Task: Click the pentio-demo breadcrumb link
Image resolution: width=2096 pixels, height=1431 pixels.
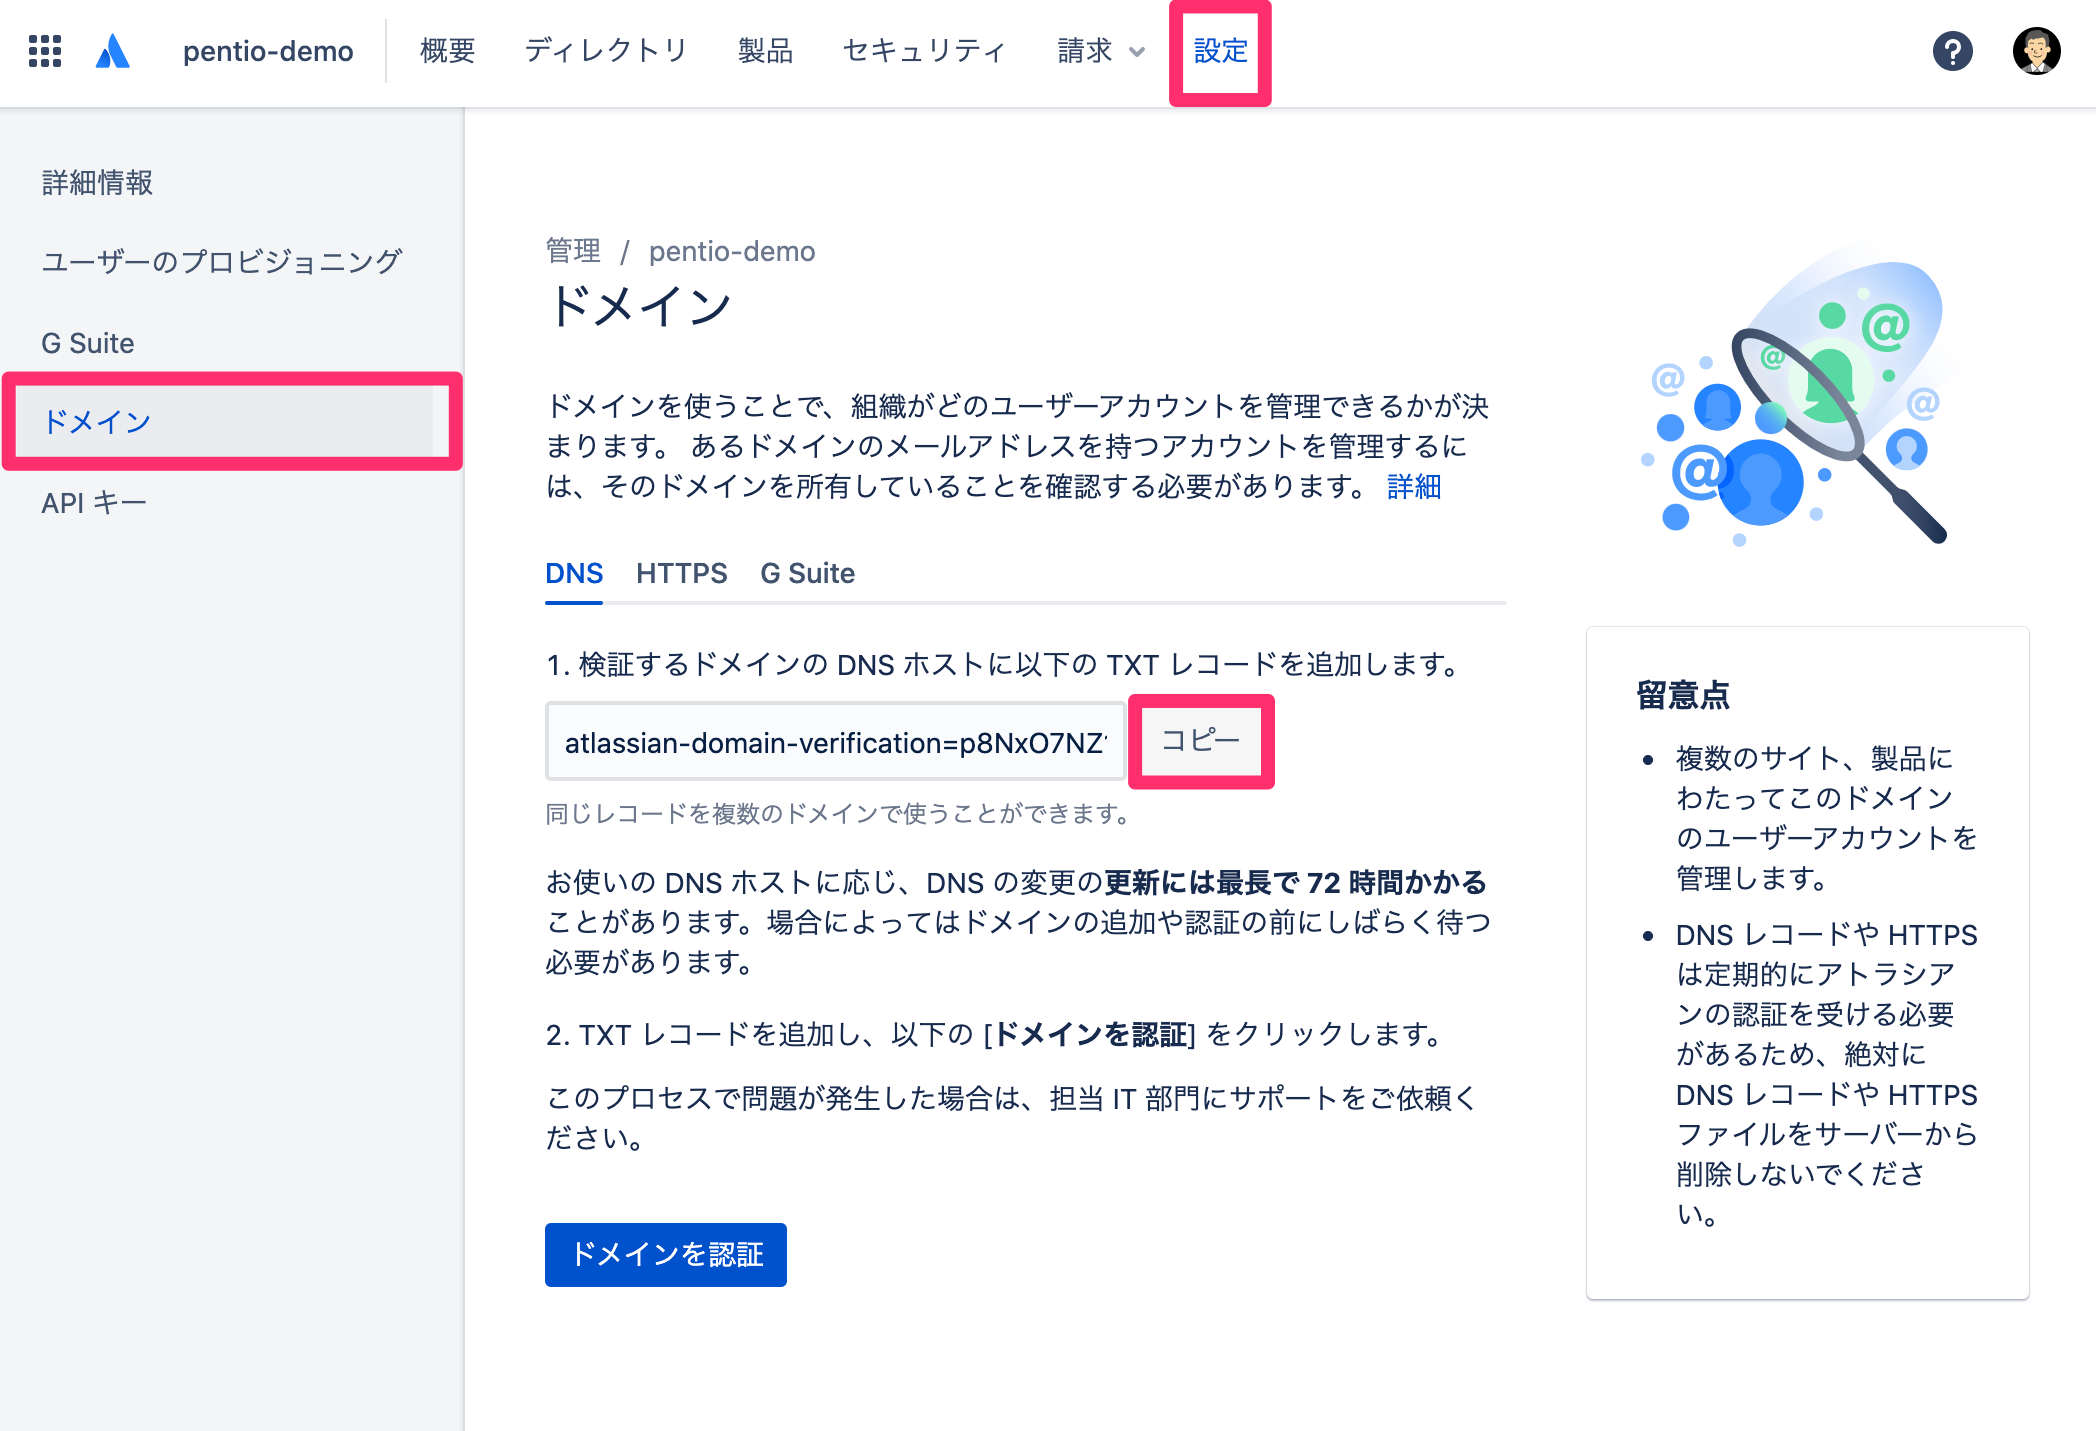Action: (732, 251)
